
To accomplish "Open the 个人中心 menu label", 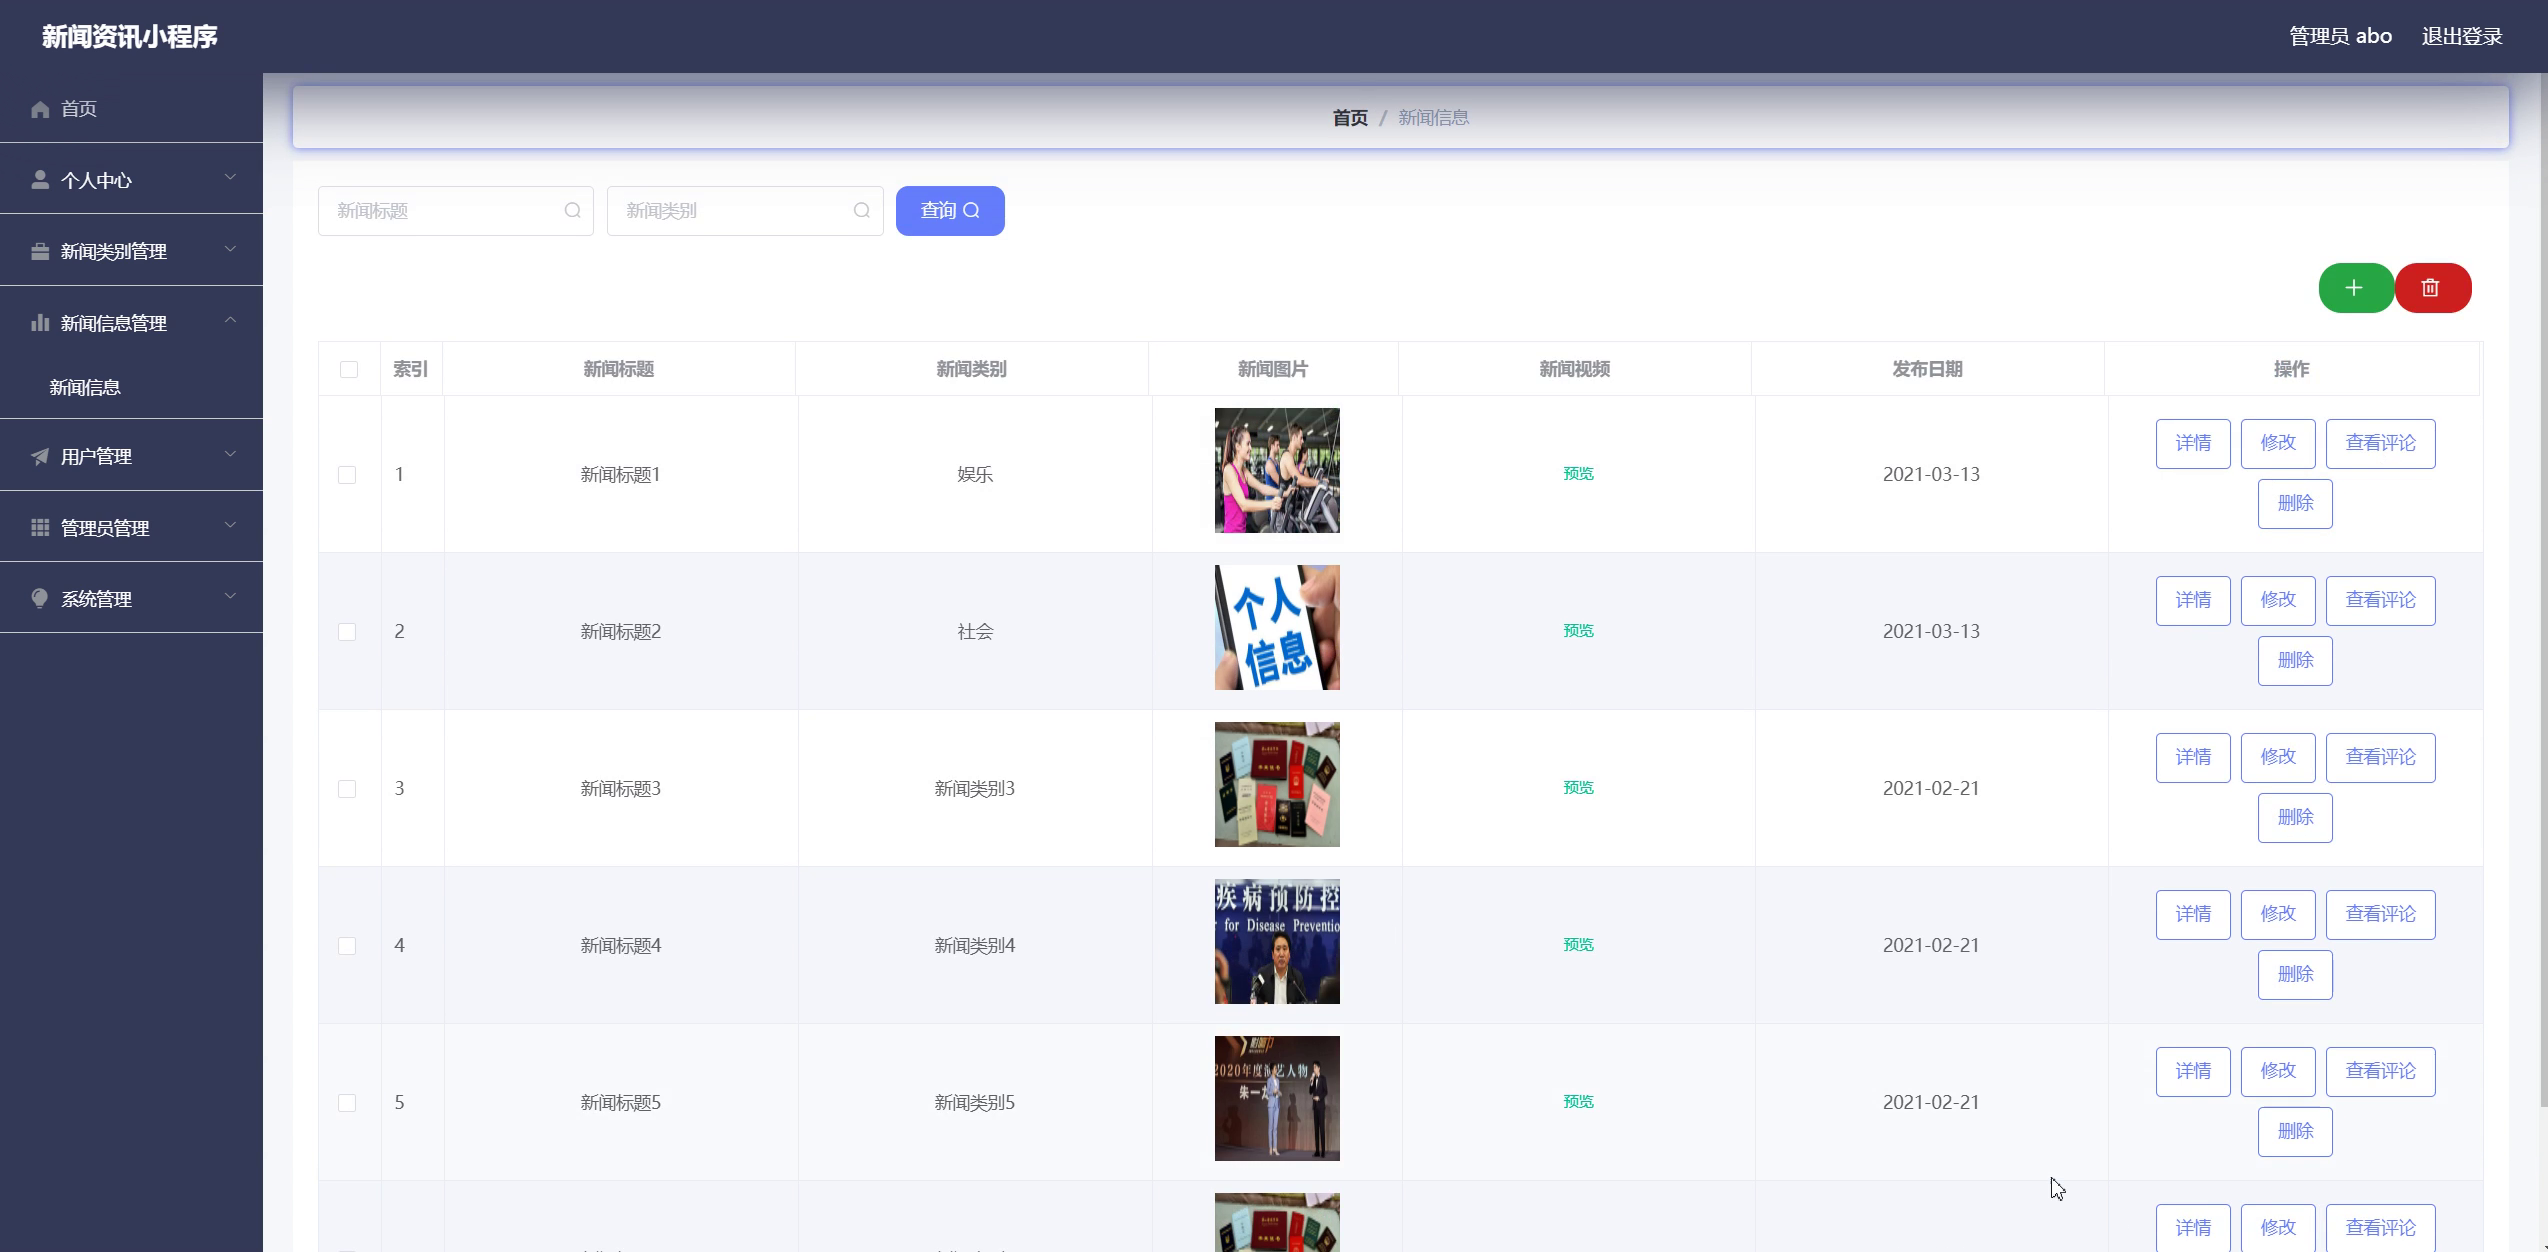I will pos(96,180).
